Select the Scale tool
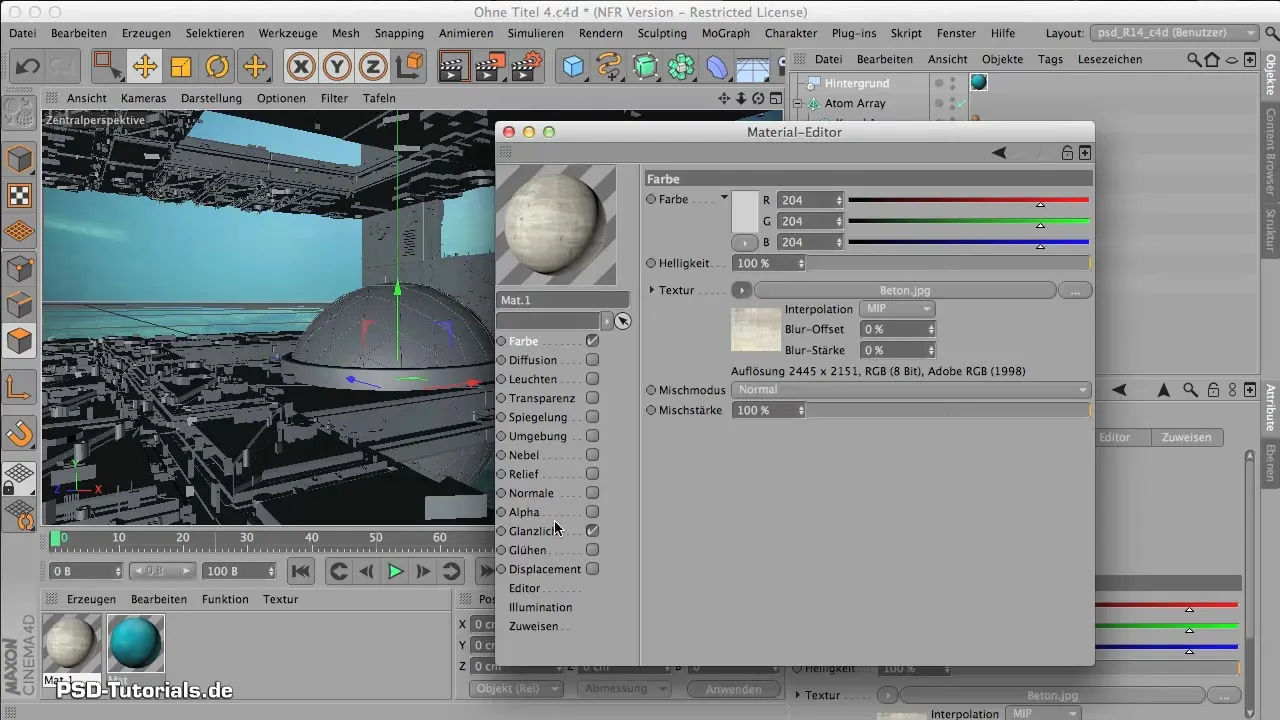The height and width of the screenshot is (720, 1280). click(181, 67)
